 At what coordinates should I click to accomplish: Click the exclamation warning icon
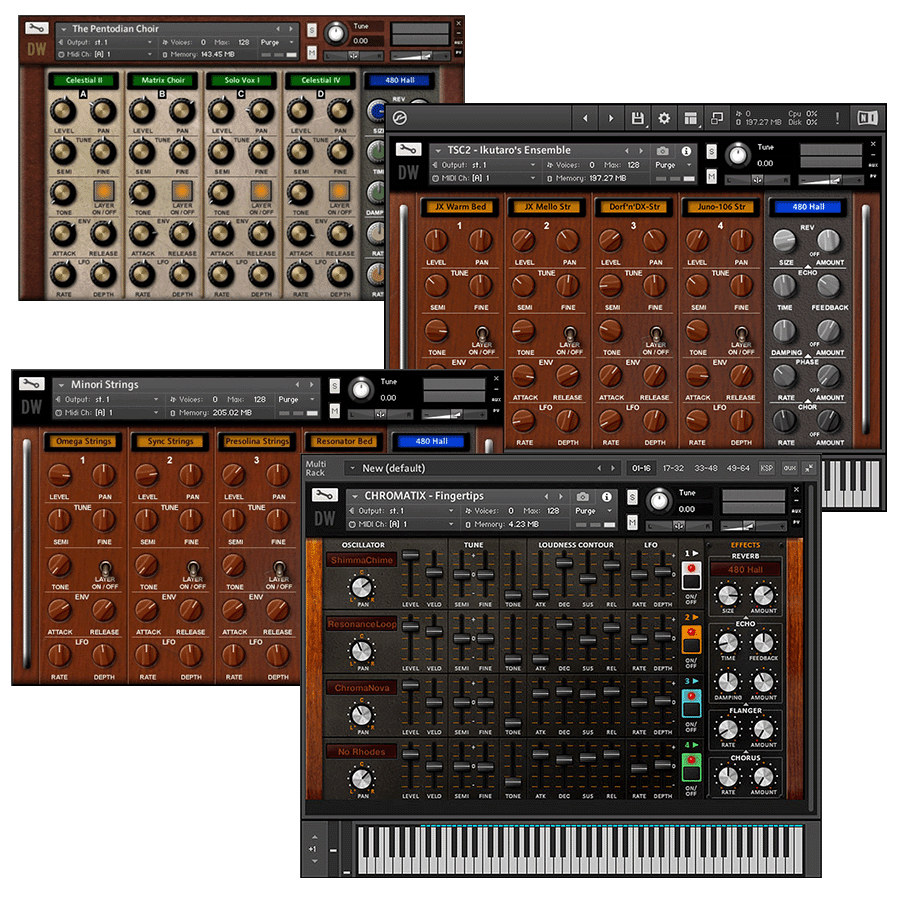[837, 118]
